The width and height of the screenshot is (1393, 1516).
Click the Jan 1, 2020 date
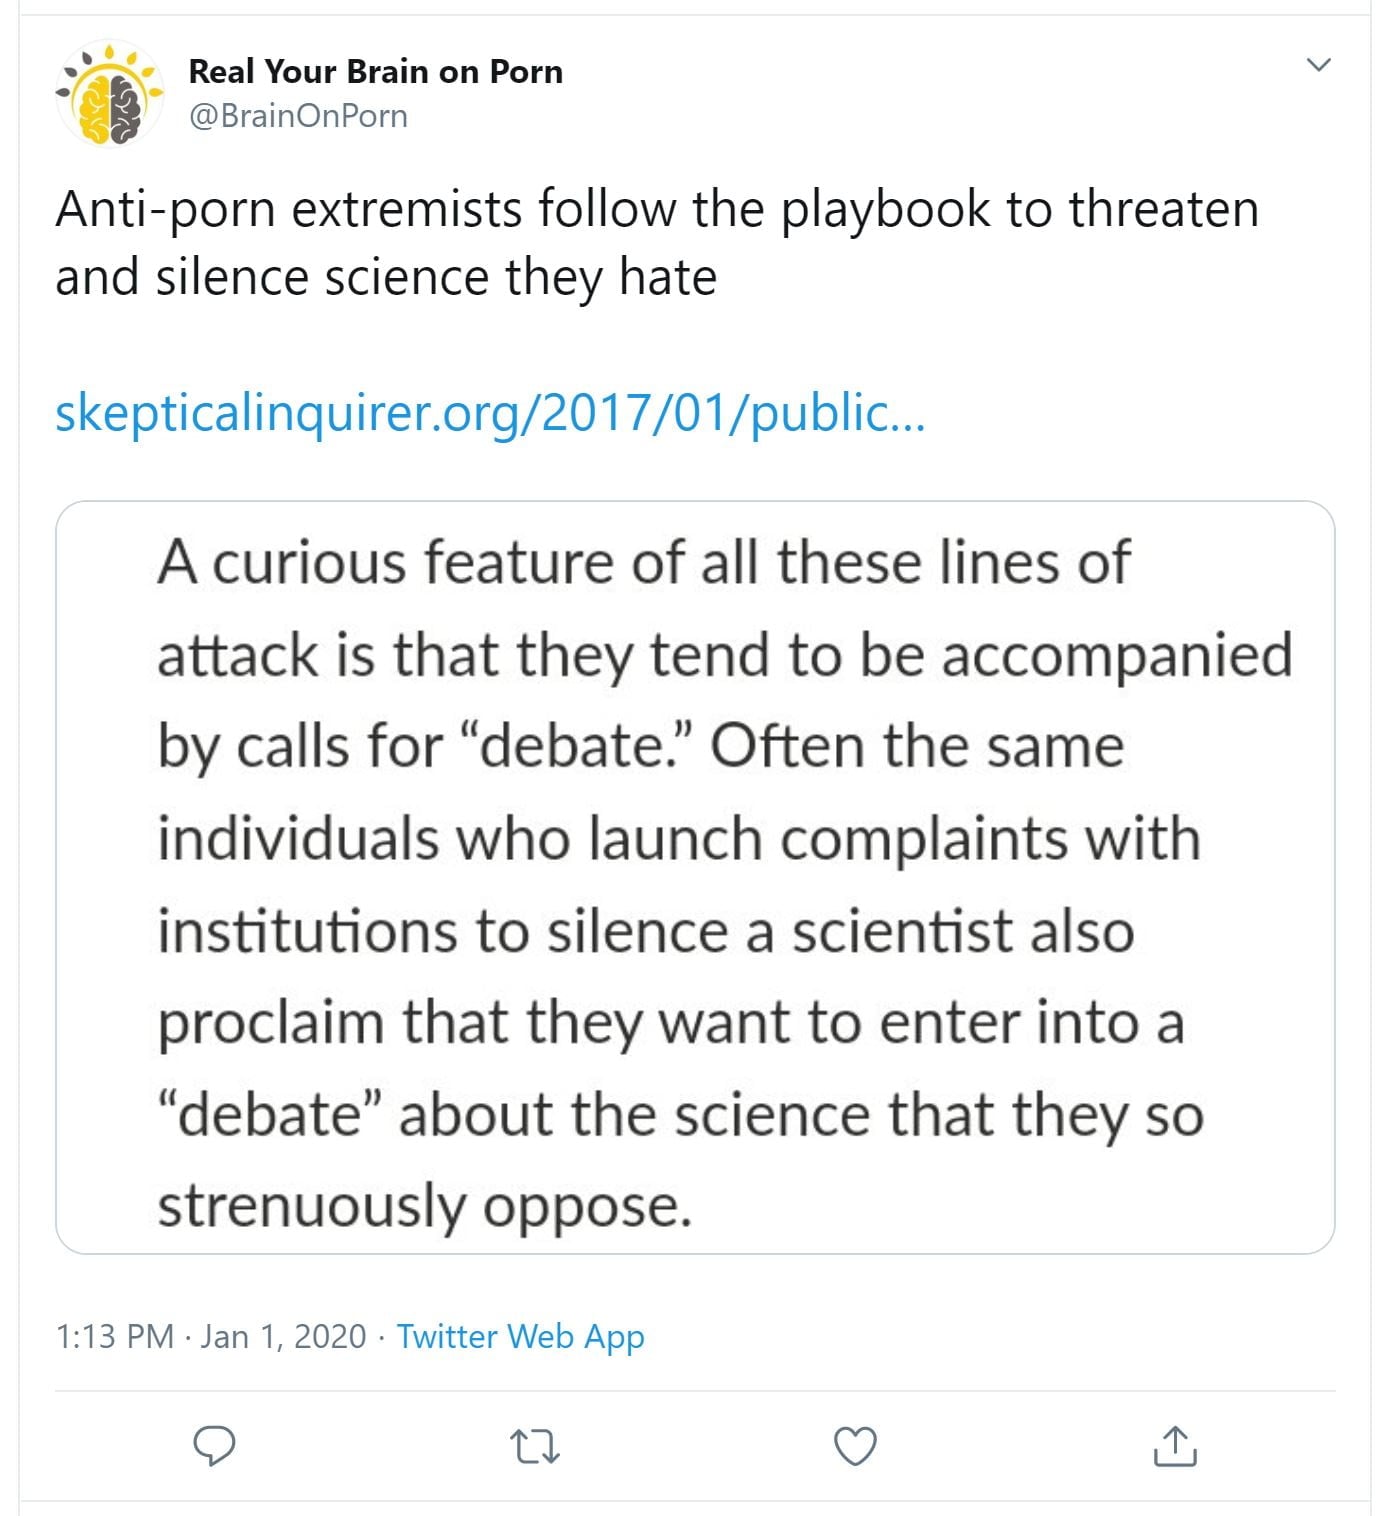pos(283,1336)
